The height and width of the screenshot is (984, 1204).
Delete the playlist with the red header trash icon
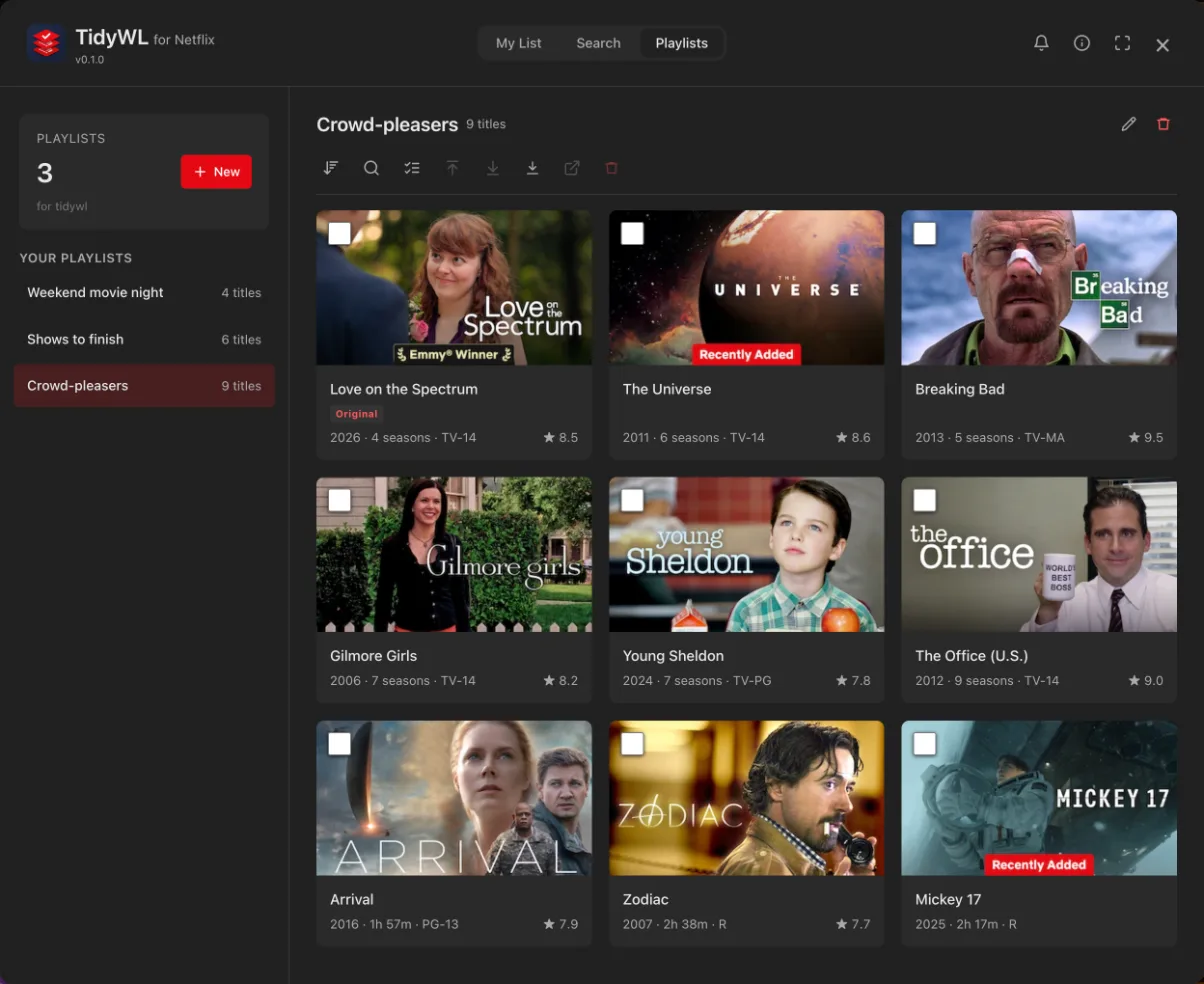[x=1163, y=124]
